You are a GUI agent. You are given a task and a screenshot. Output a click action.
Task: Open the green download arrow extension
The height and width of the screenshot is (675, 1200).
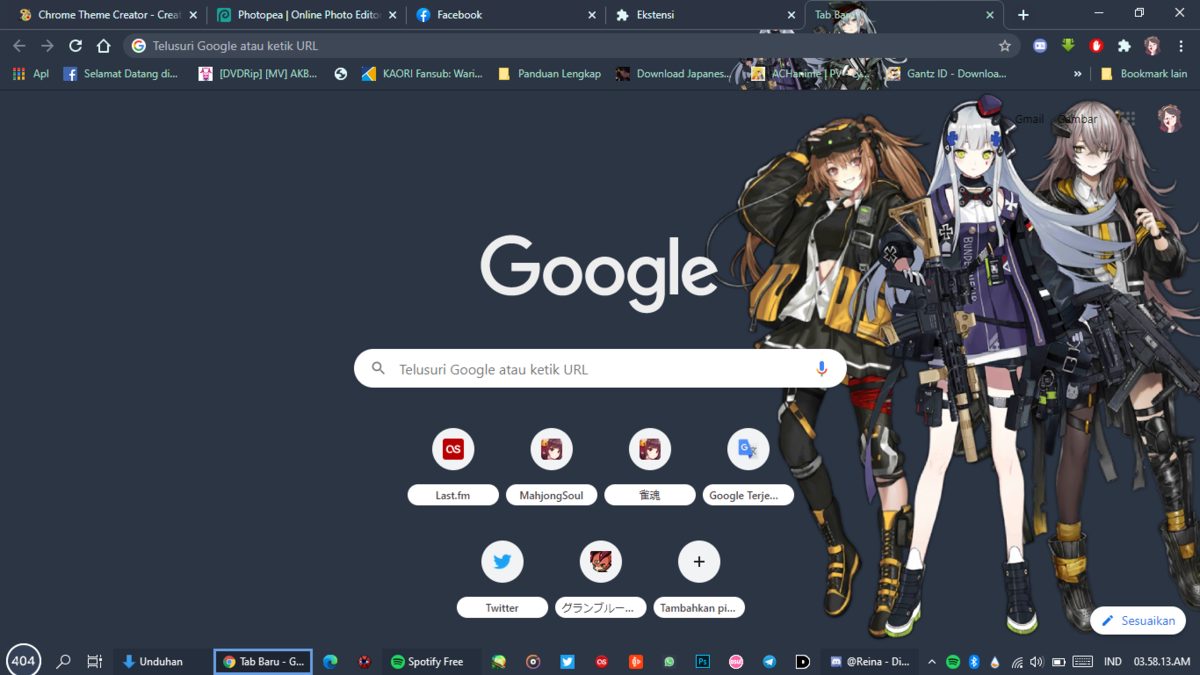click(x=1068, y=46)
